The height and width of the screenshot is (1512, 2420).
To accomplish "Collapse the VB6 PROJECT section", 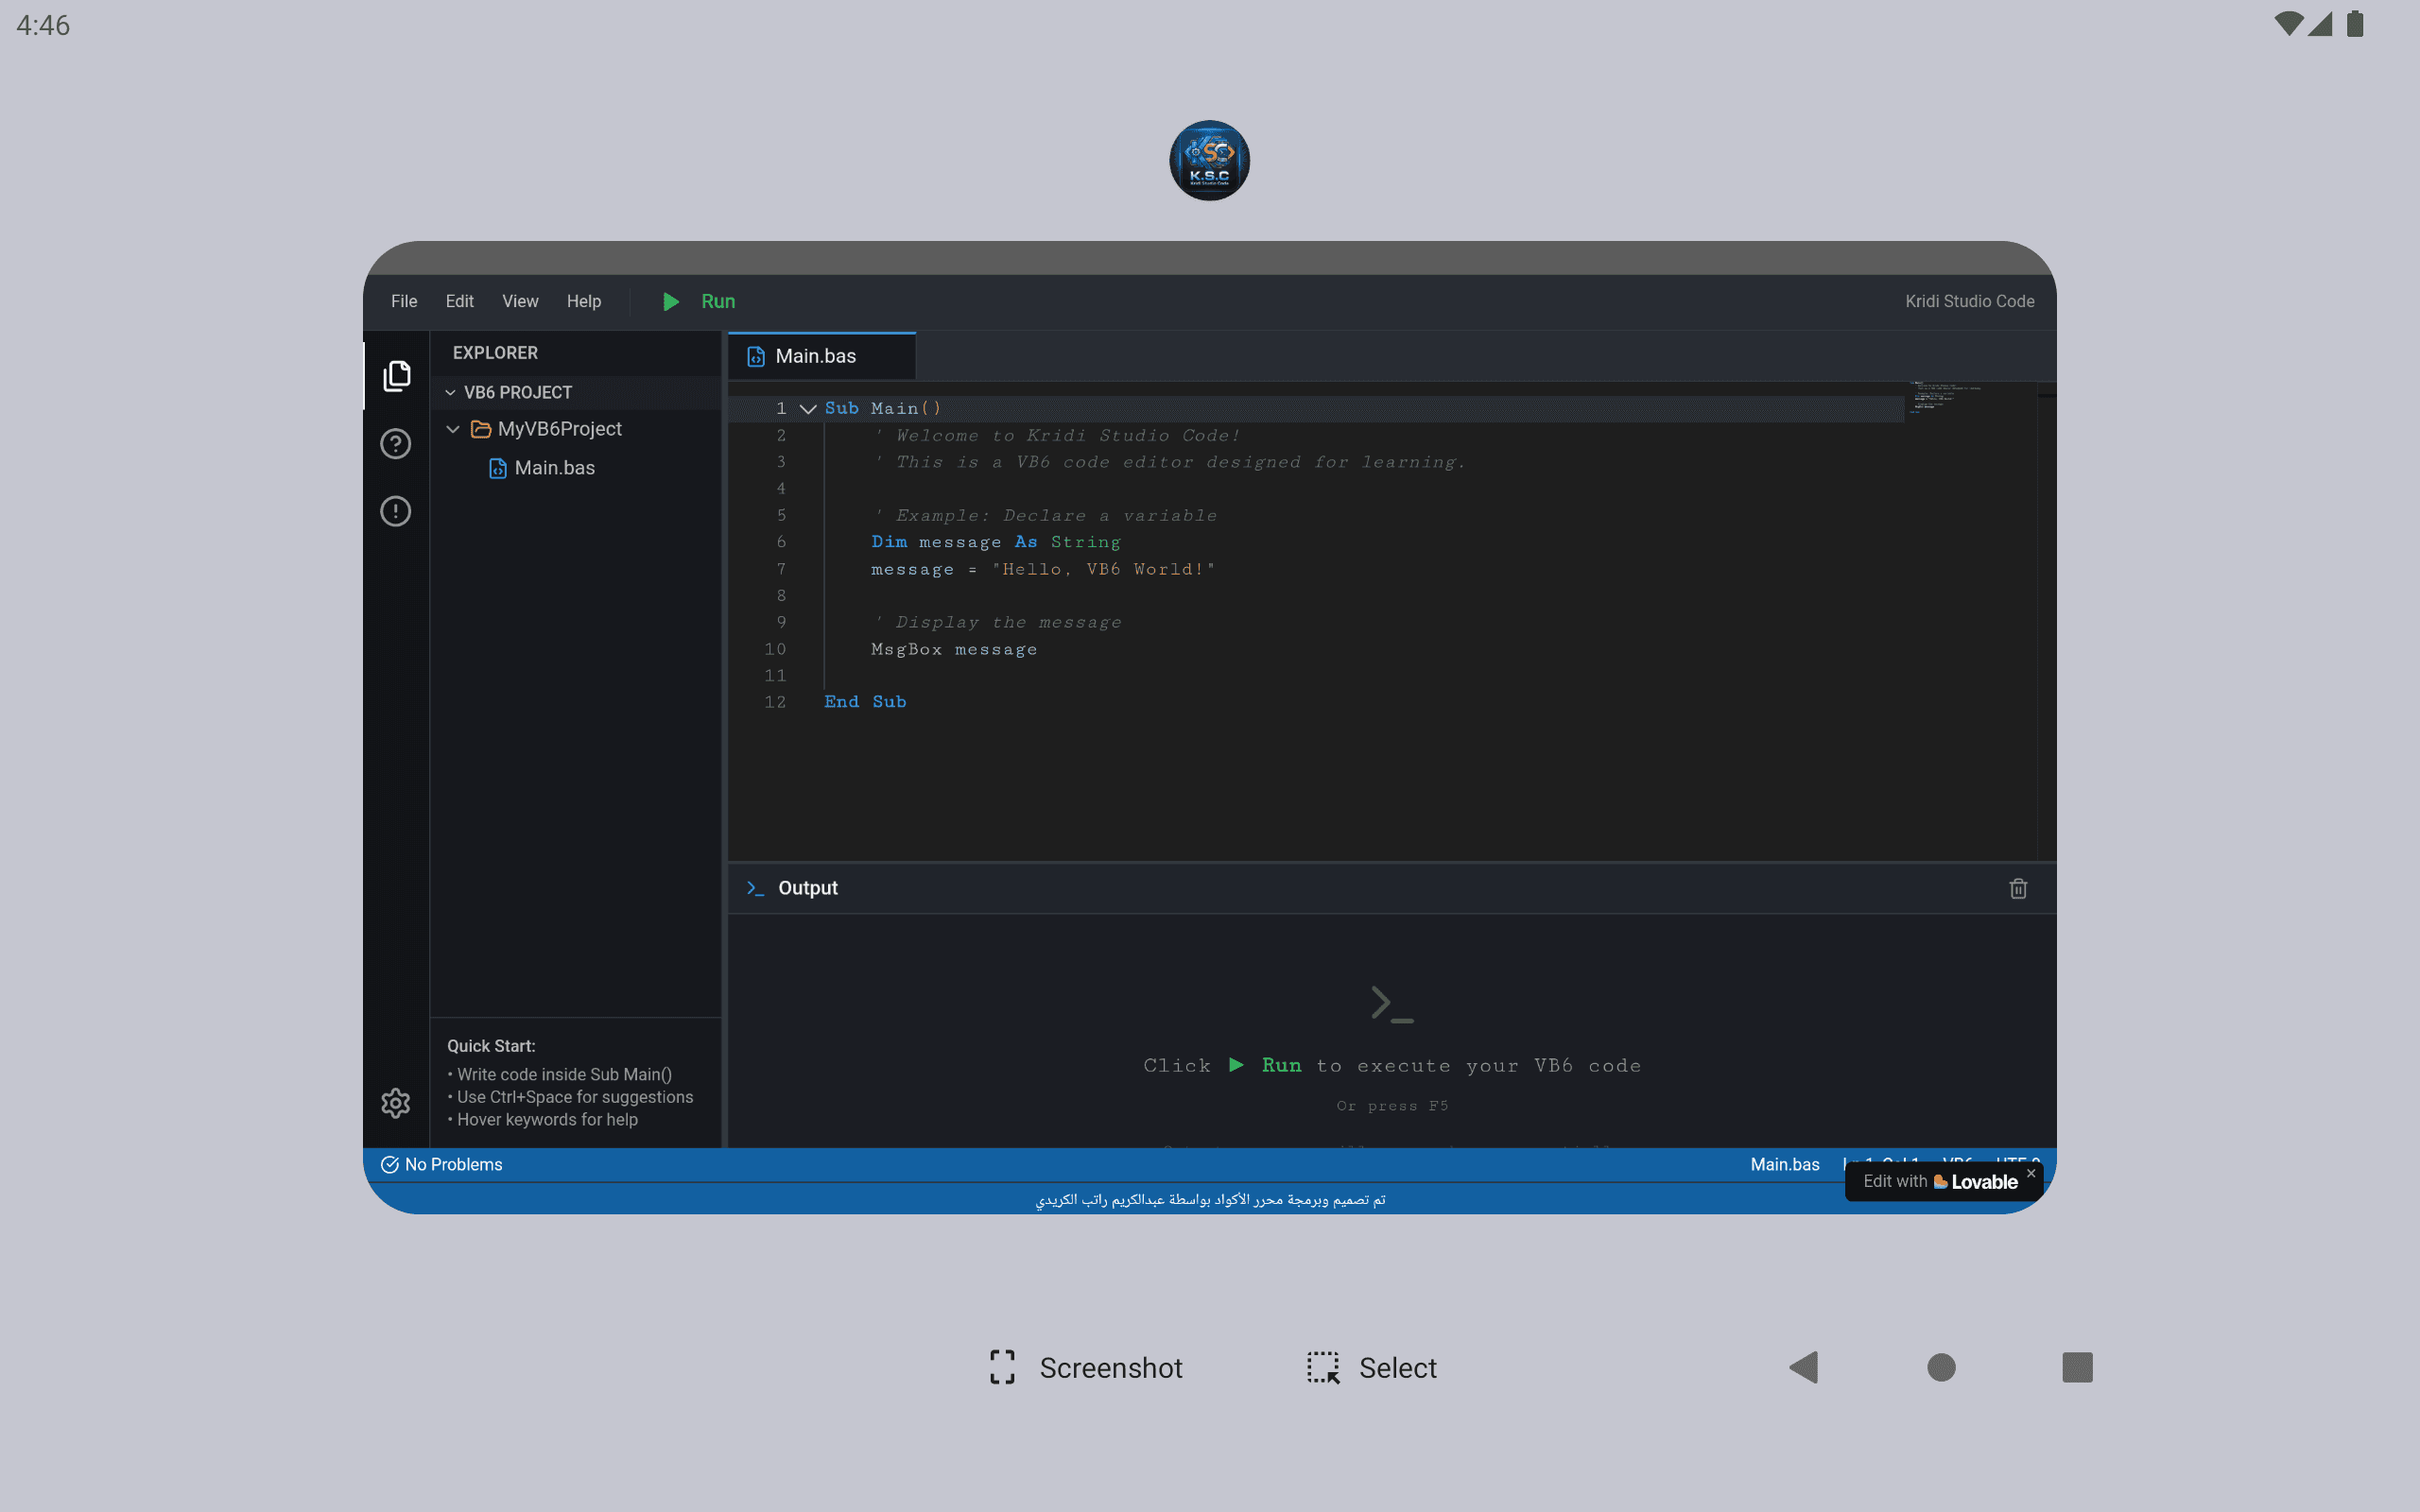I will (450, 392).
